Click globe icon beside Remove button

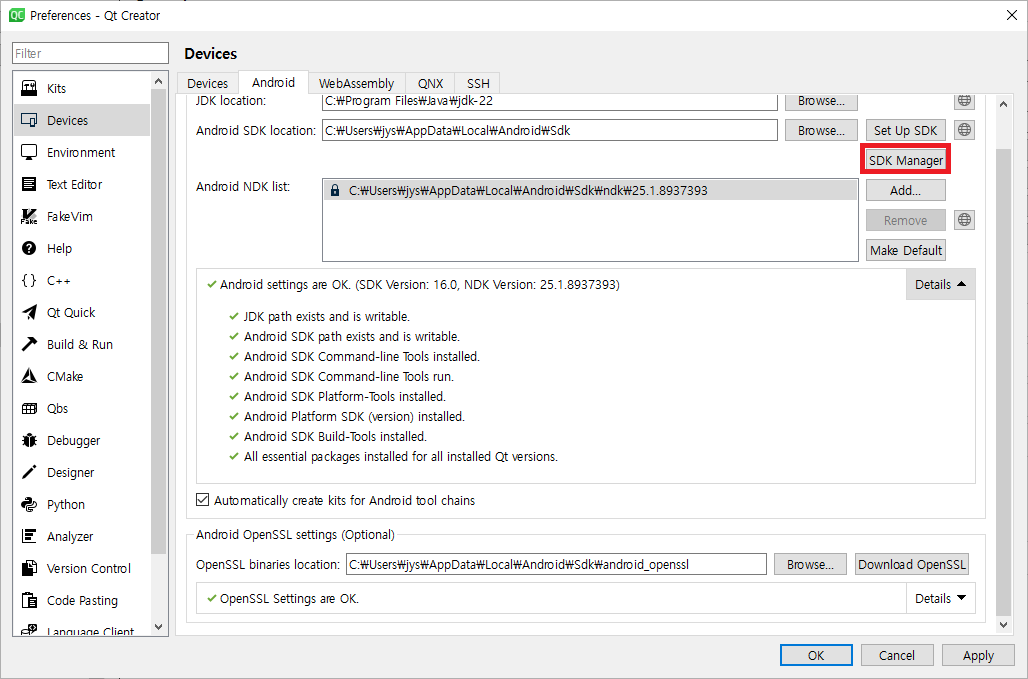tap(964, 220)
